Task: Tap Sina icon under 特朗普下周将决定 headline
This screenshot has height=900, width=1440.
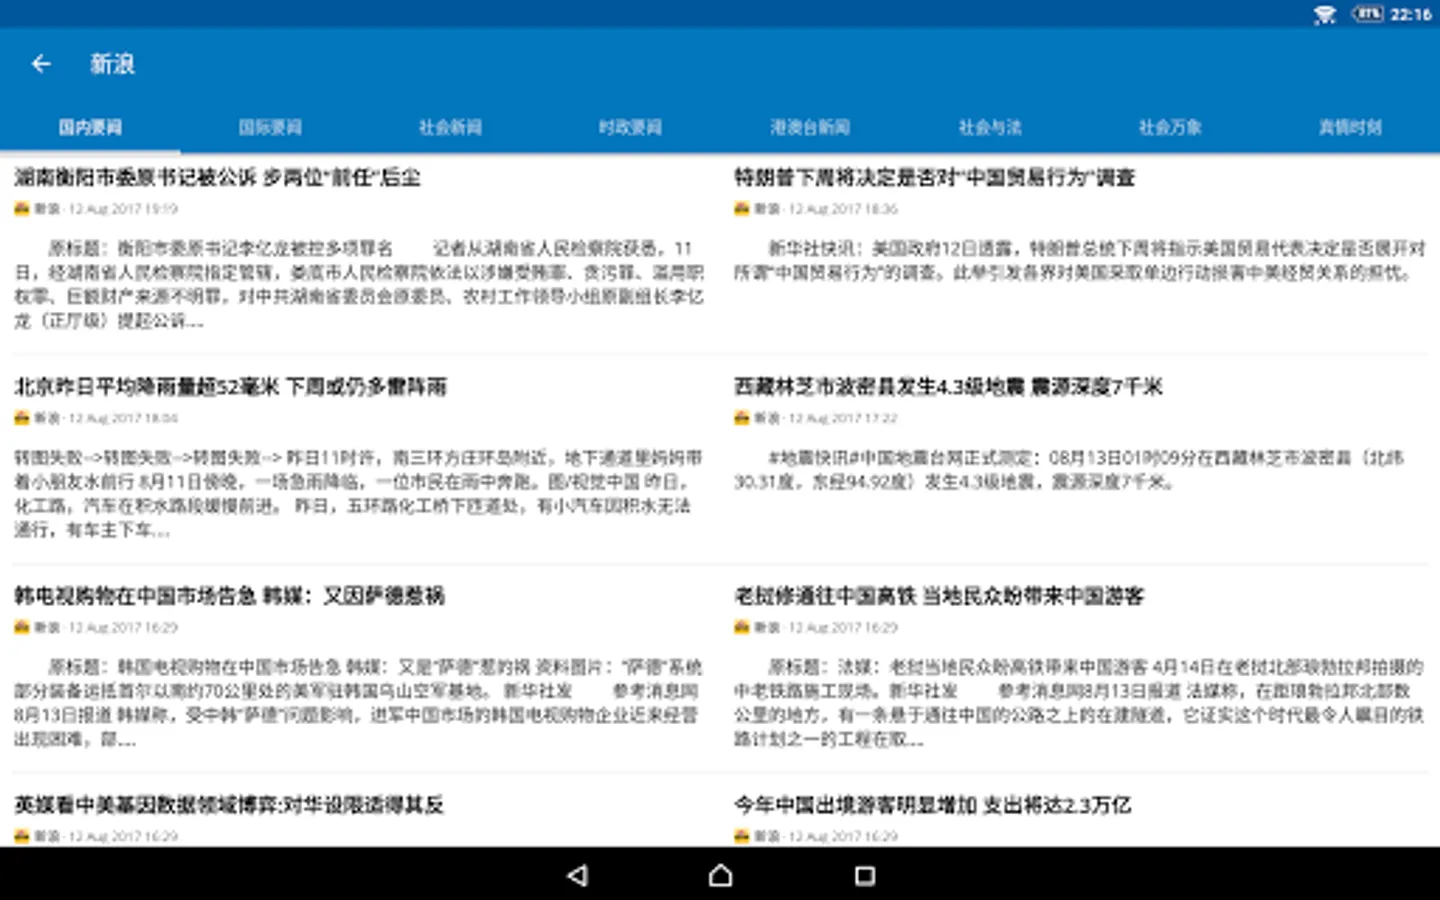Action: pos(742,209)
